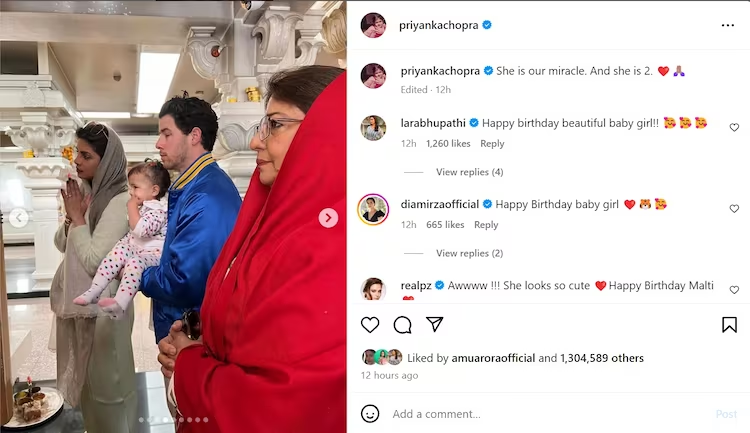Share post via paper plane icon

434,324
